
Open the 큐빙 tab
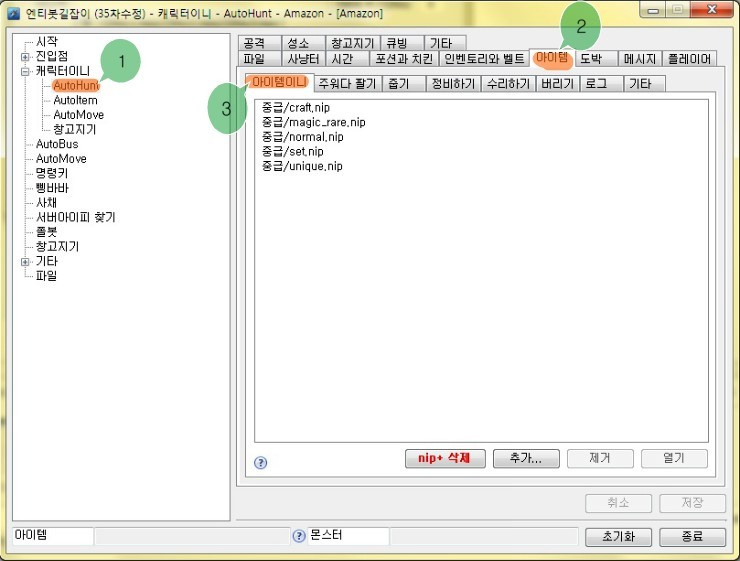pyautogui.click(x=402, y=43)
